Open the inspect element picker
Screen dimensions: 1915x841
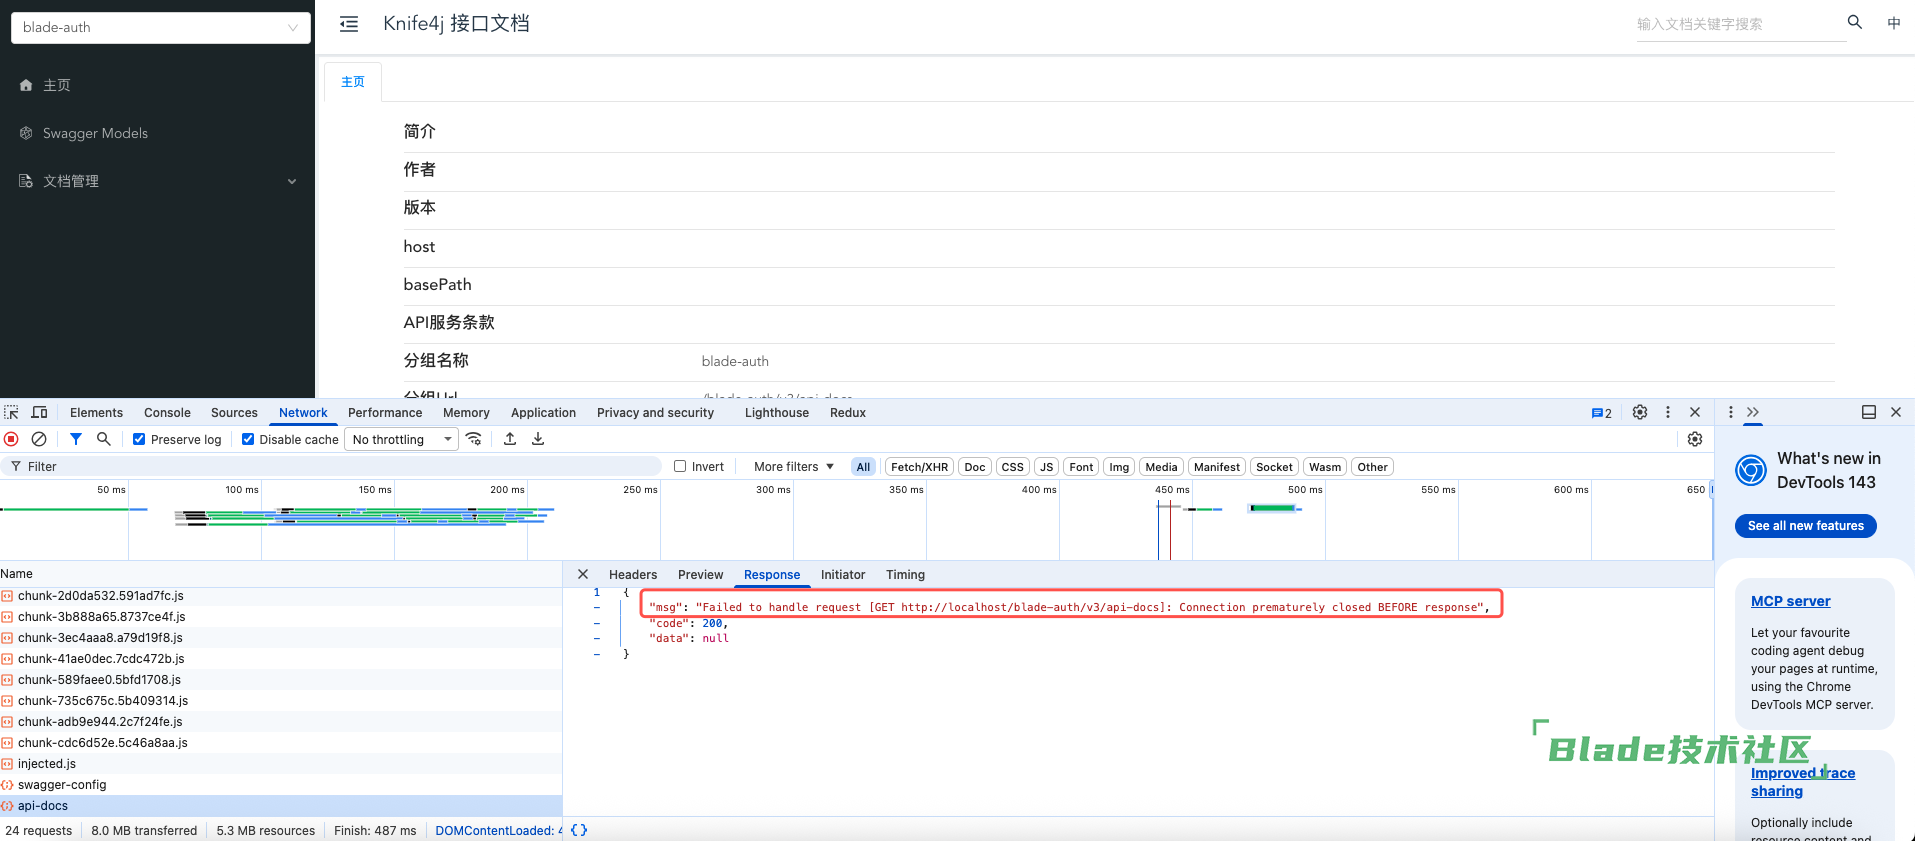click(11, 412)
